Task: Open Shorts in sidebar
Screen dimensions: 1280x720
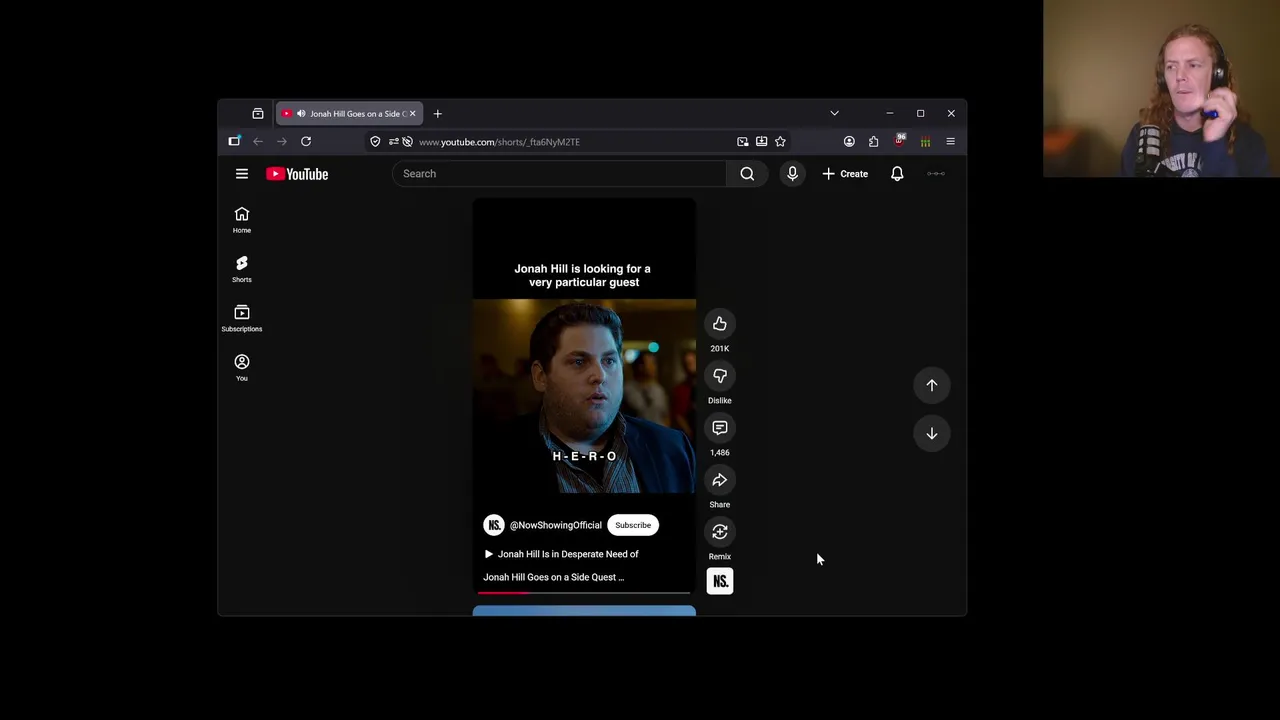Action: click(x=241, y=269)
